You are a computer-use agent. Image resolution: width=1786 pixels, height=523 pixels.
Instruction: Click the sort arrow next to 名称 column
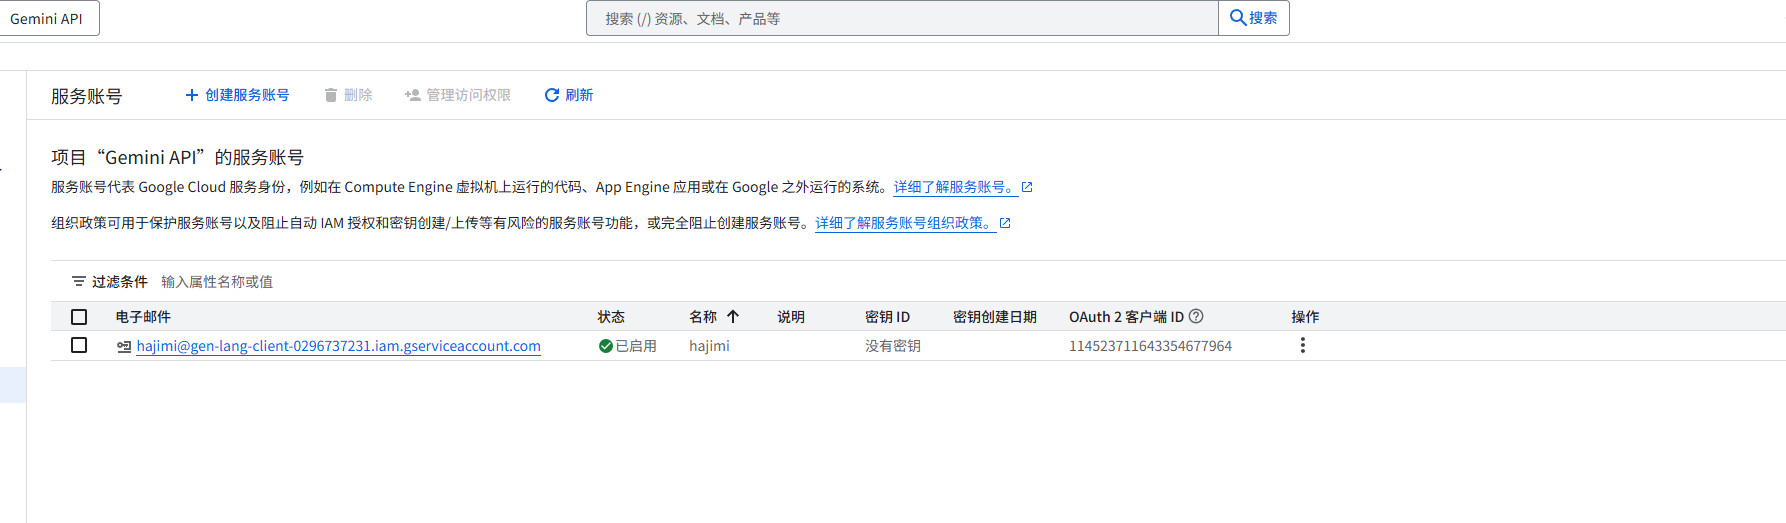pos(733,316)
